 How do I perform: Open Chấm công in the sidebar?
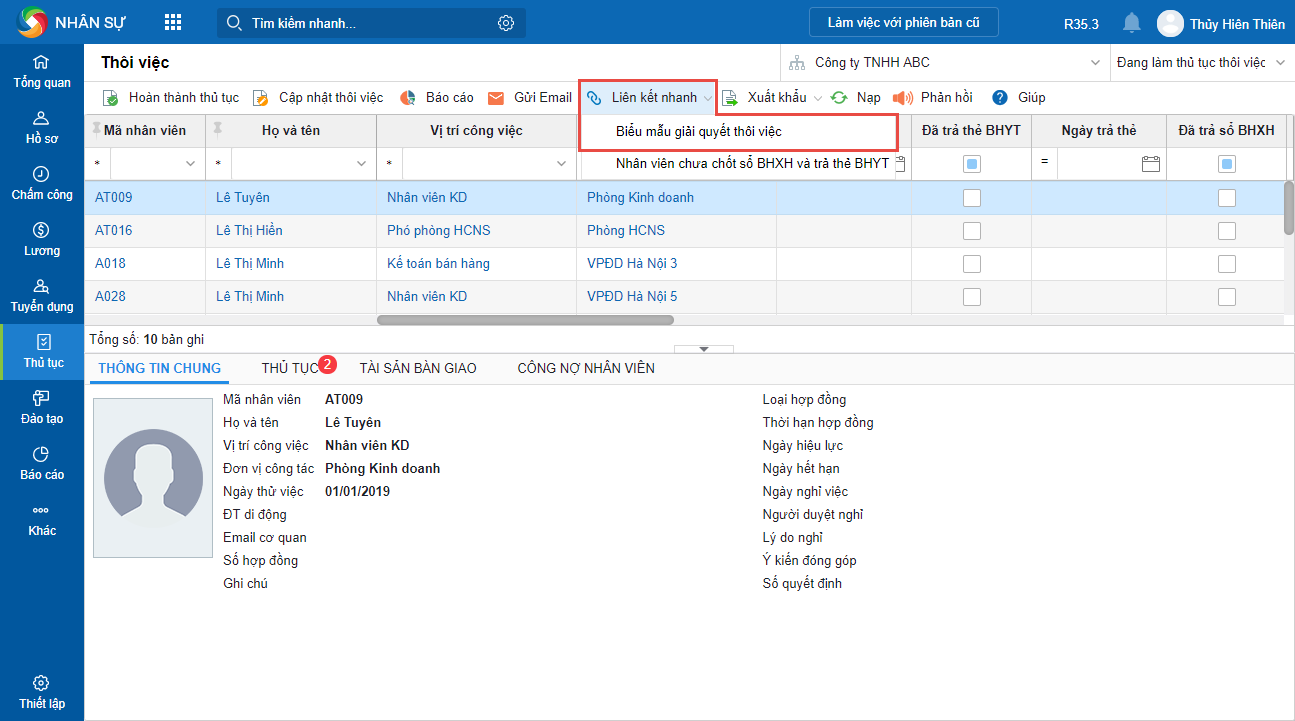click(41, 183)
